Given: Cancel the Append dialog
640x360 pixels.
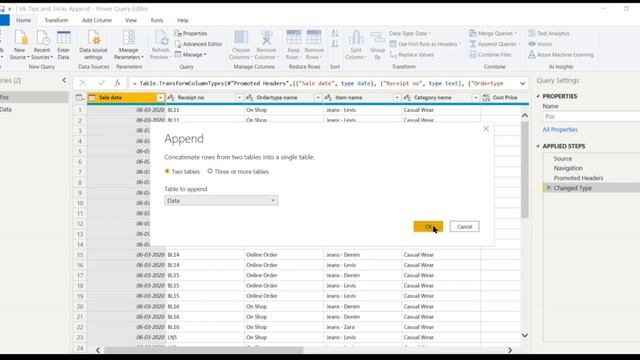Looking at the screenshot, I should pos(464,227).
